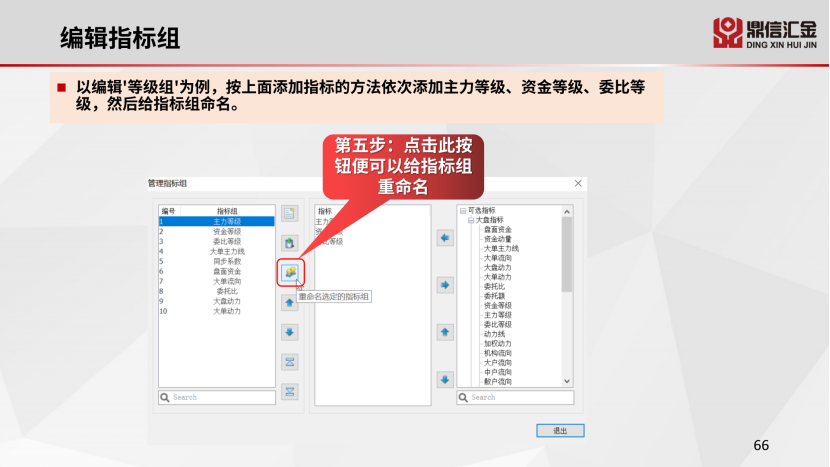This screenshot has width=830, height=467.
Task: Click the 退出 button
Action: [560, 430]
